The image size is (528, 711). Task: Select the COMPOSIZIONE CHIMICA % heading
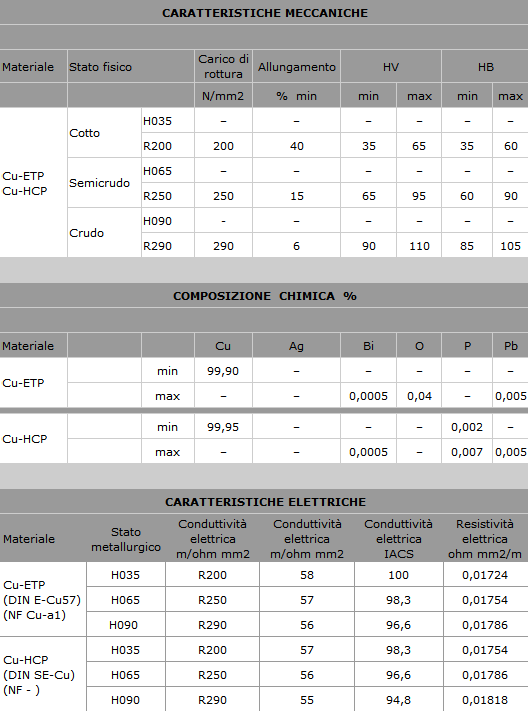pyautogui.click(x=265, y=296)
